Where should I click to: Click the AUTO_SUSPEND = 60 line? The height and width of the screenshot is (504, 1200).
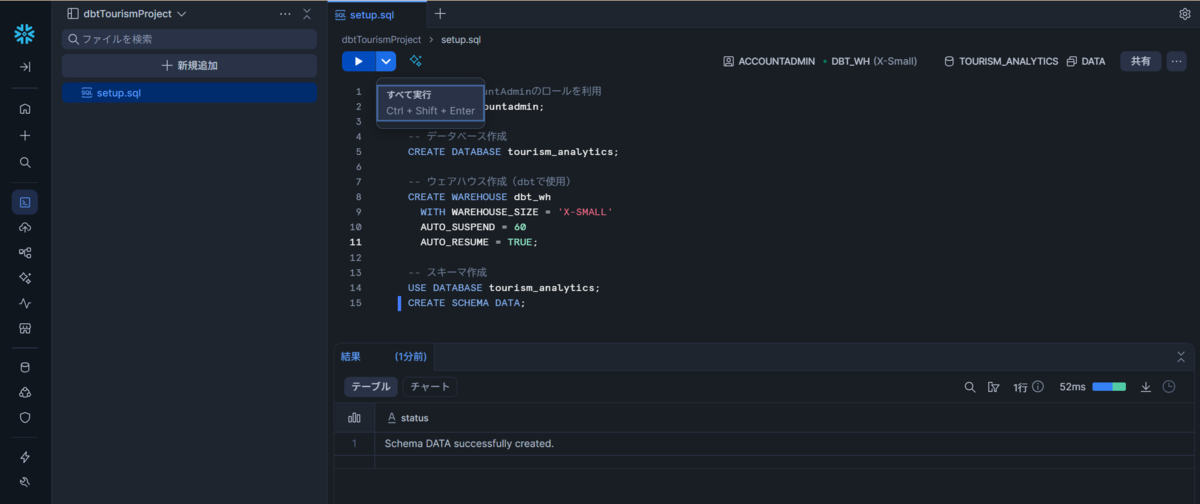pos(473,227)
